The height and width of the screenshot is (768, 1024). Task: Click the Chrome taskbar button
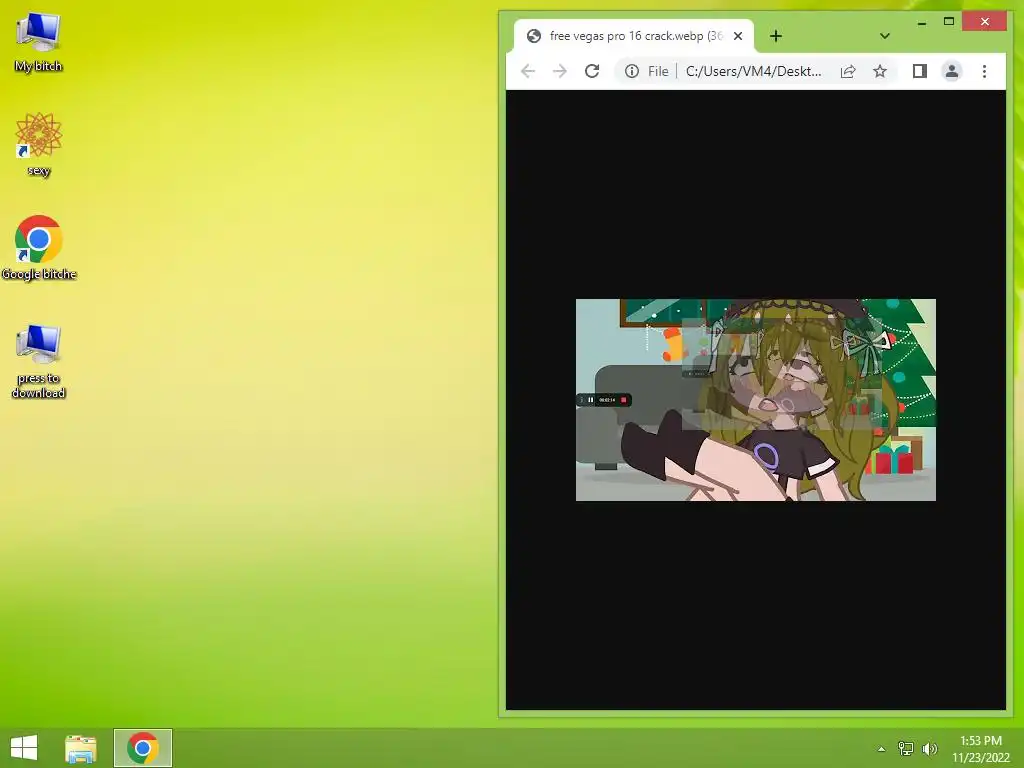[143, 748]
